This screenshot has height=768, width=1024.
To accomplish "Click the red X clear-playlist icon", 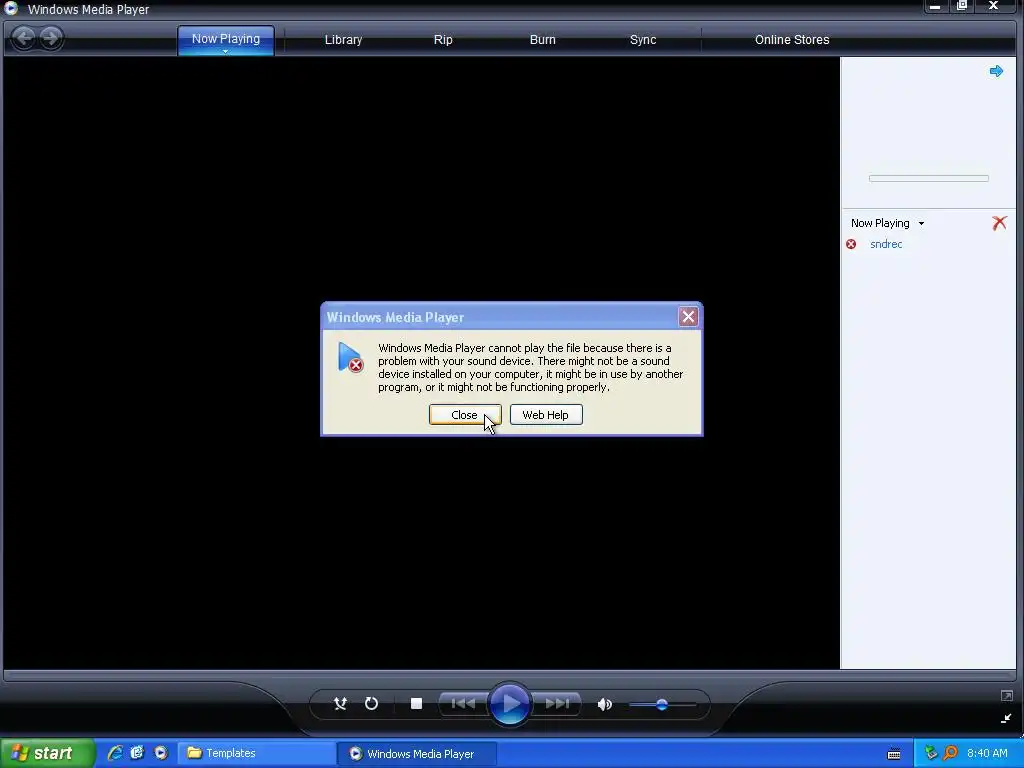I will tap(999, 223).
